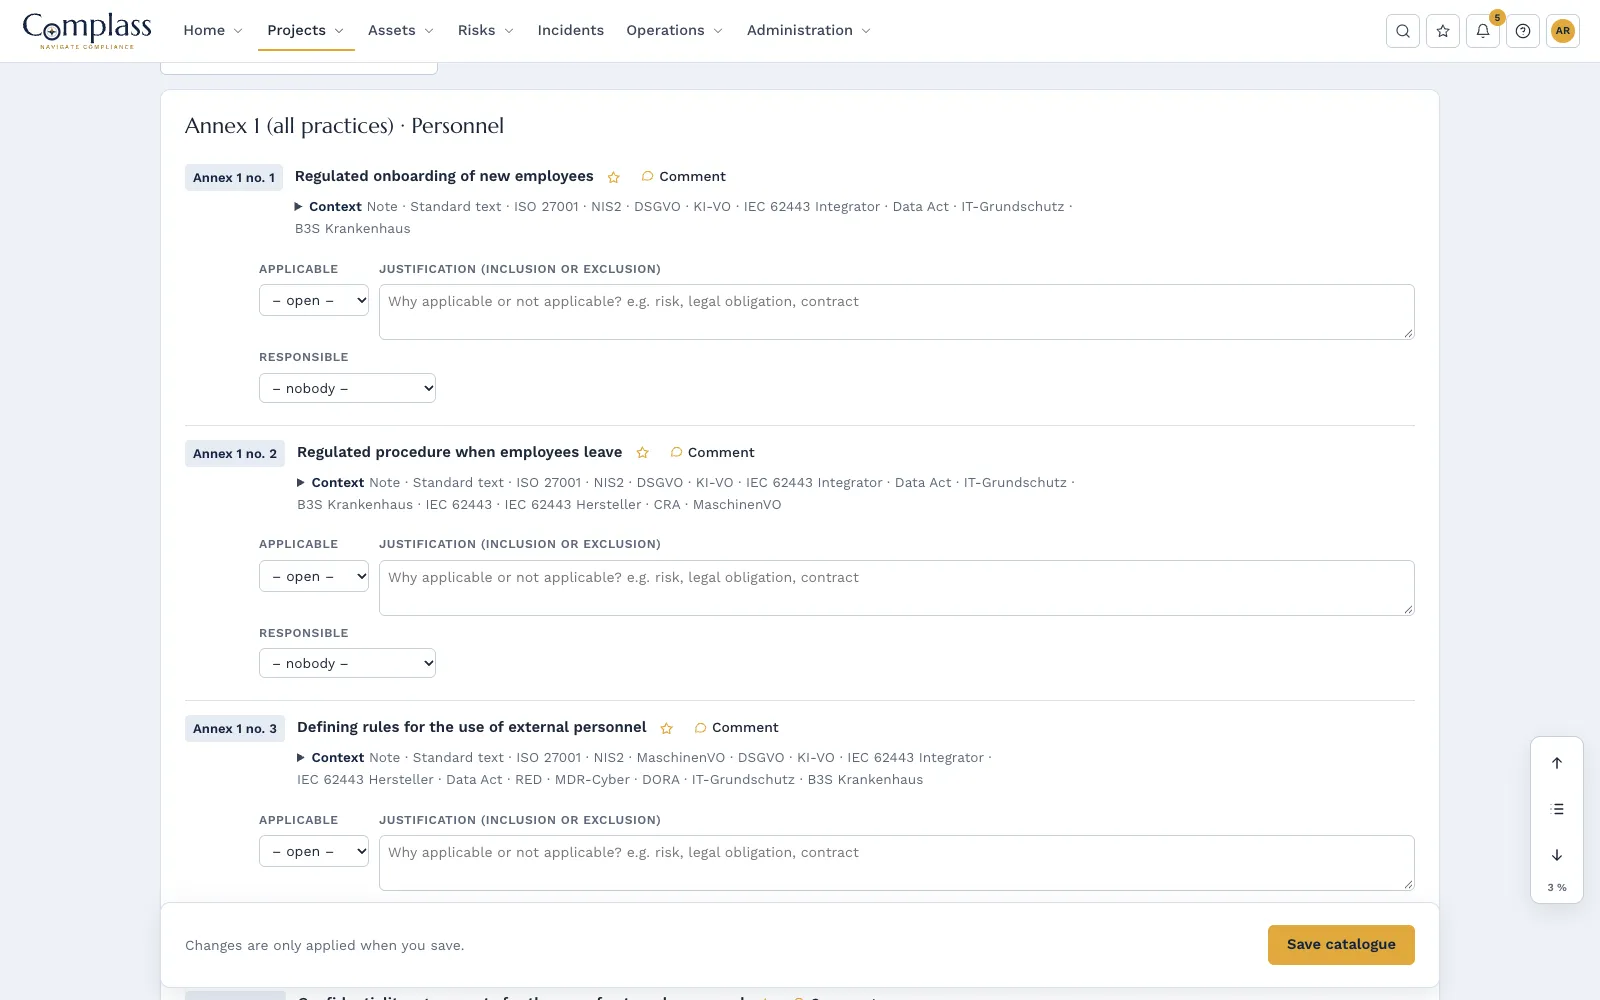
Task: Star 'Regulated procedure when employees leave'
Action: coord(643,453)
